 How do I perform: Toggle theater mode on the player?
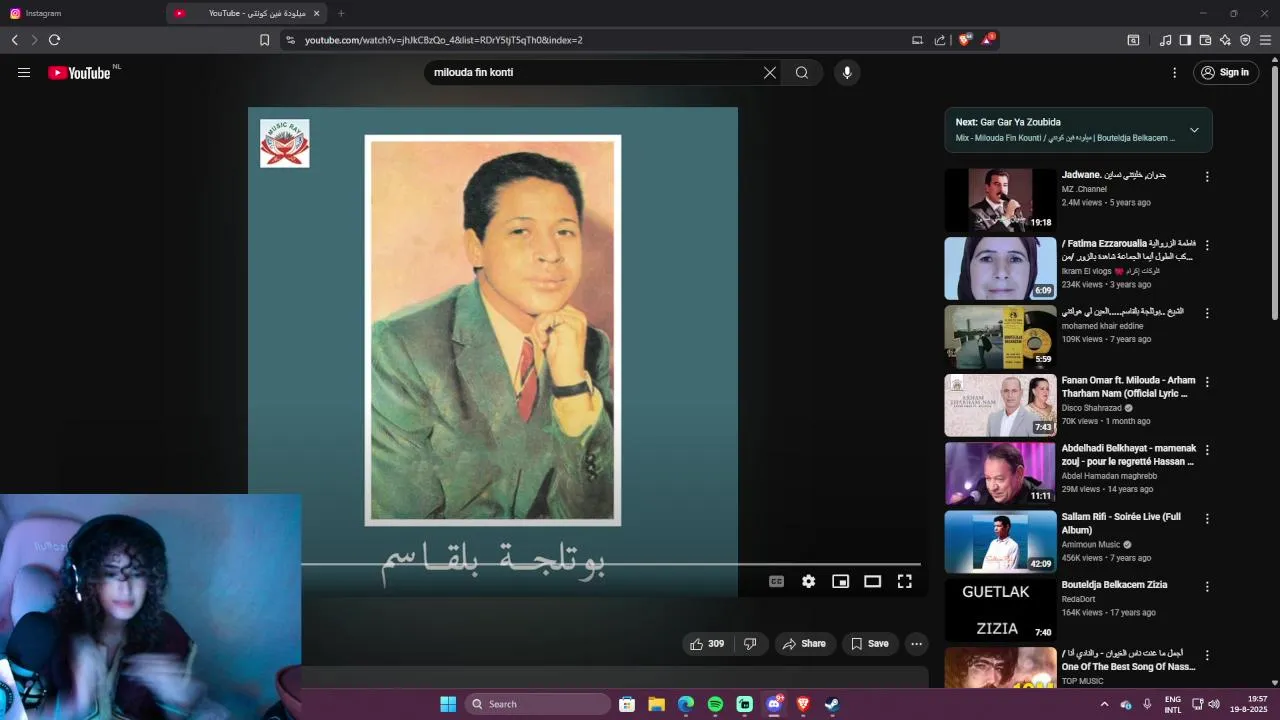tap(872, 581)
